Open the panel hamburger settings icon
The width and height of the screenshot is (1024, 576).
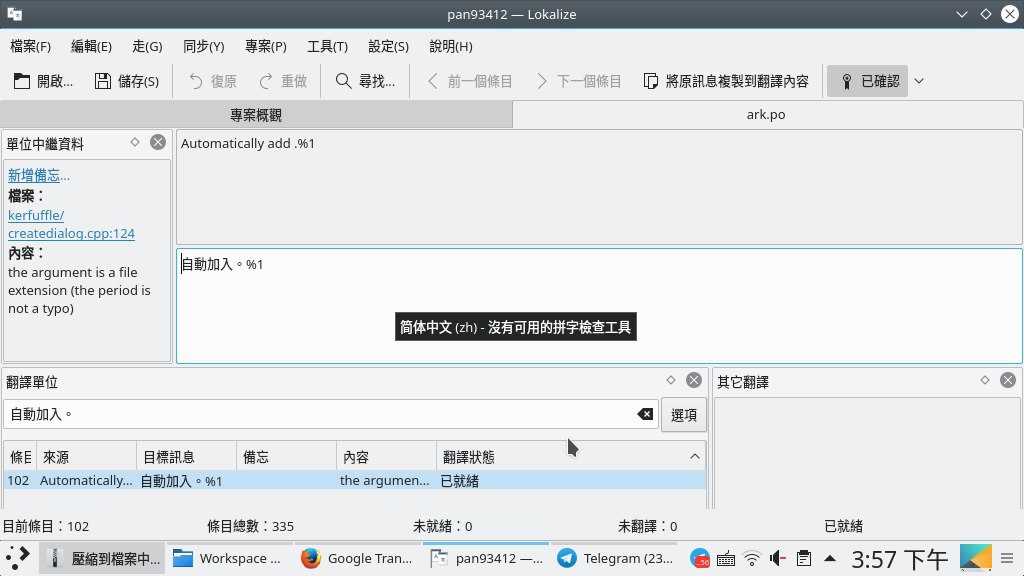[x=1007, y=558]
